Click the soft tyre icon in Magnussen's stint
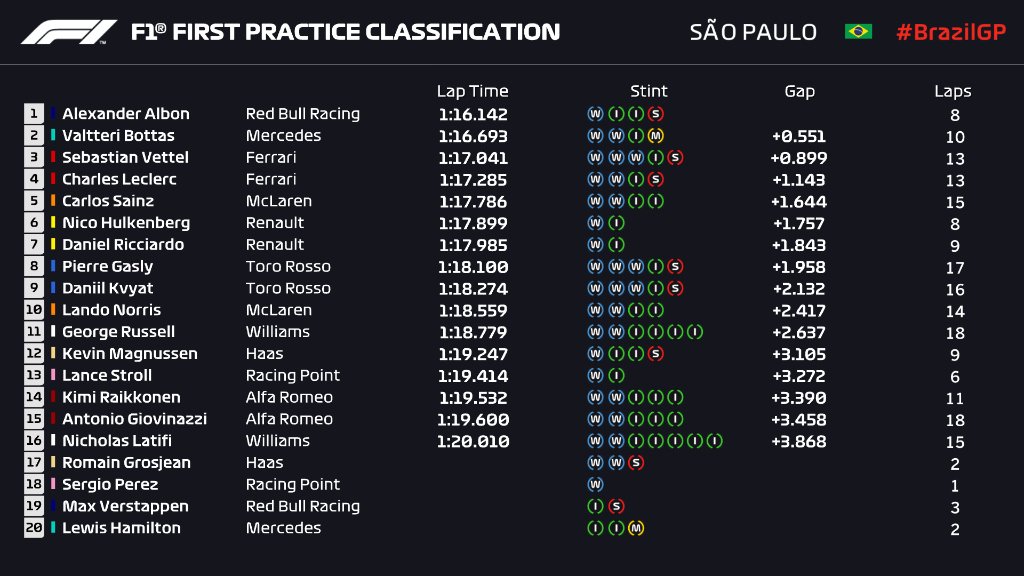Image resolution: width=1024 pixels, height=576 pixels. 655,354
